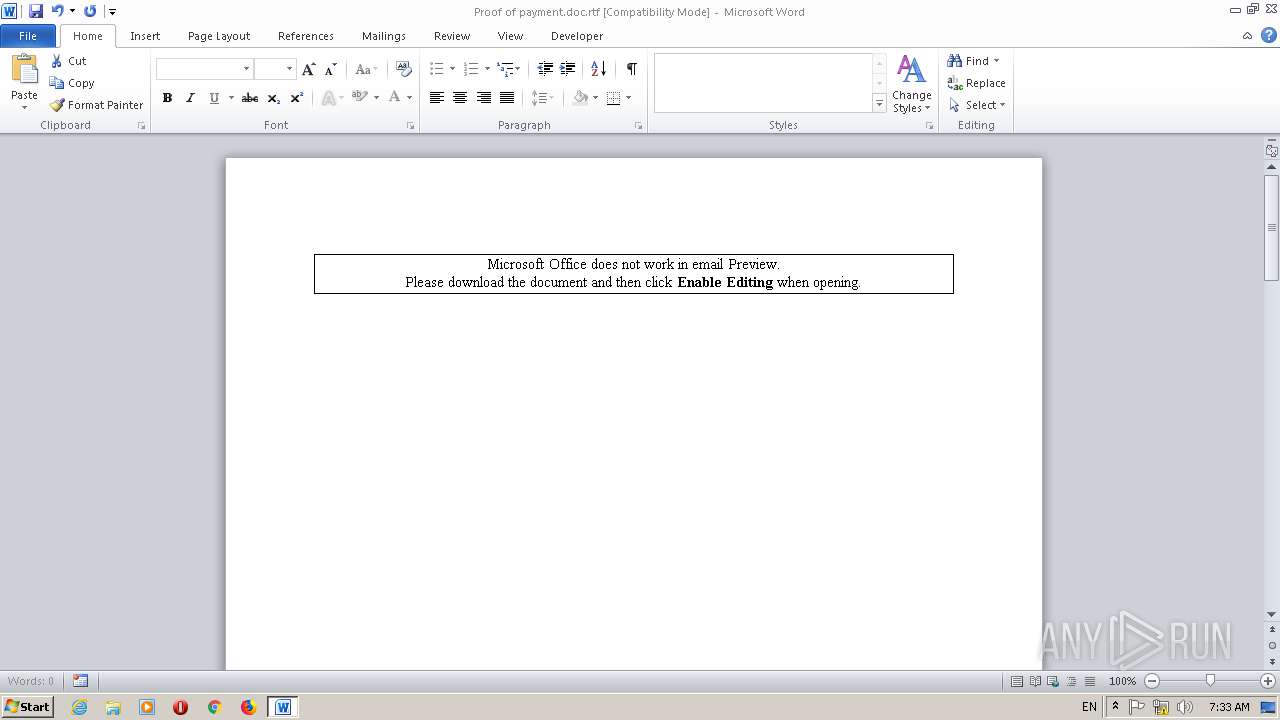The width and height of the screenshot is (1280, 720).
Task: Save the document from Quick Access
Action: coord(36,11)
